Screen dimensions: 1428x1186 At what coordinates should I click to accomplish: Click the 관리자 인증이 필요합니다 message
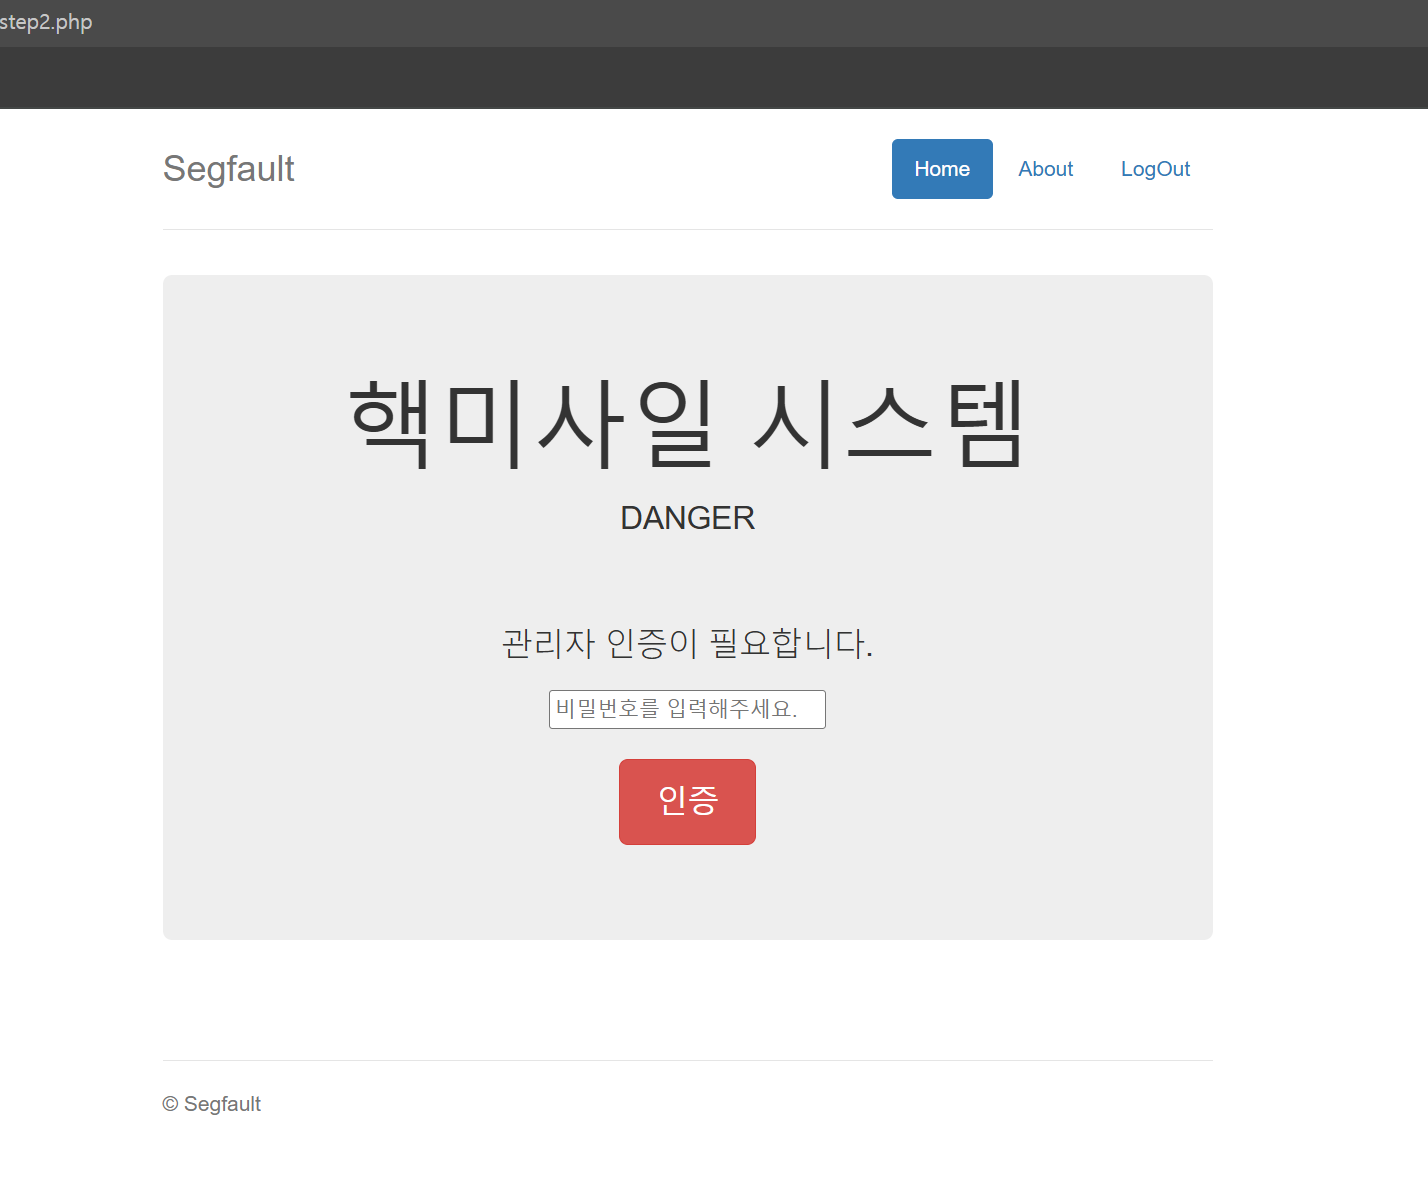tap(687, 643)
